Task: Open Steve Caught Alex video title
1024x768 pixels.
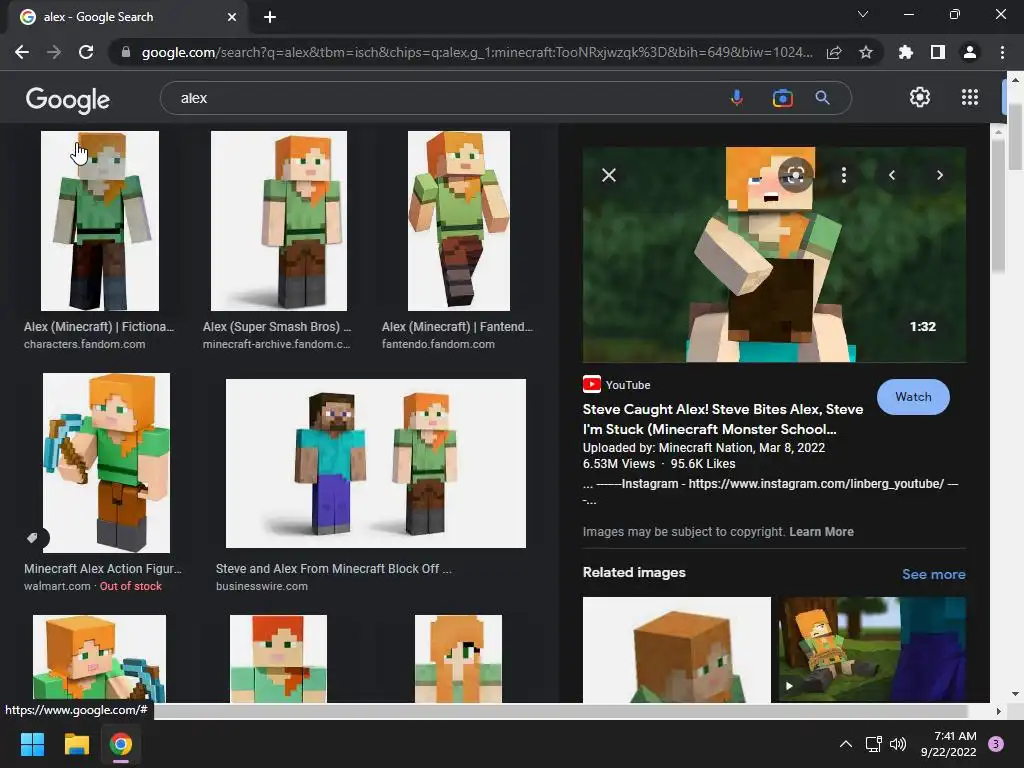Action: click(723, 419)
